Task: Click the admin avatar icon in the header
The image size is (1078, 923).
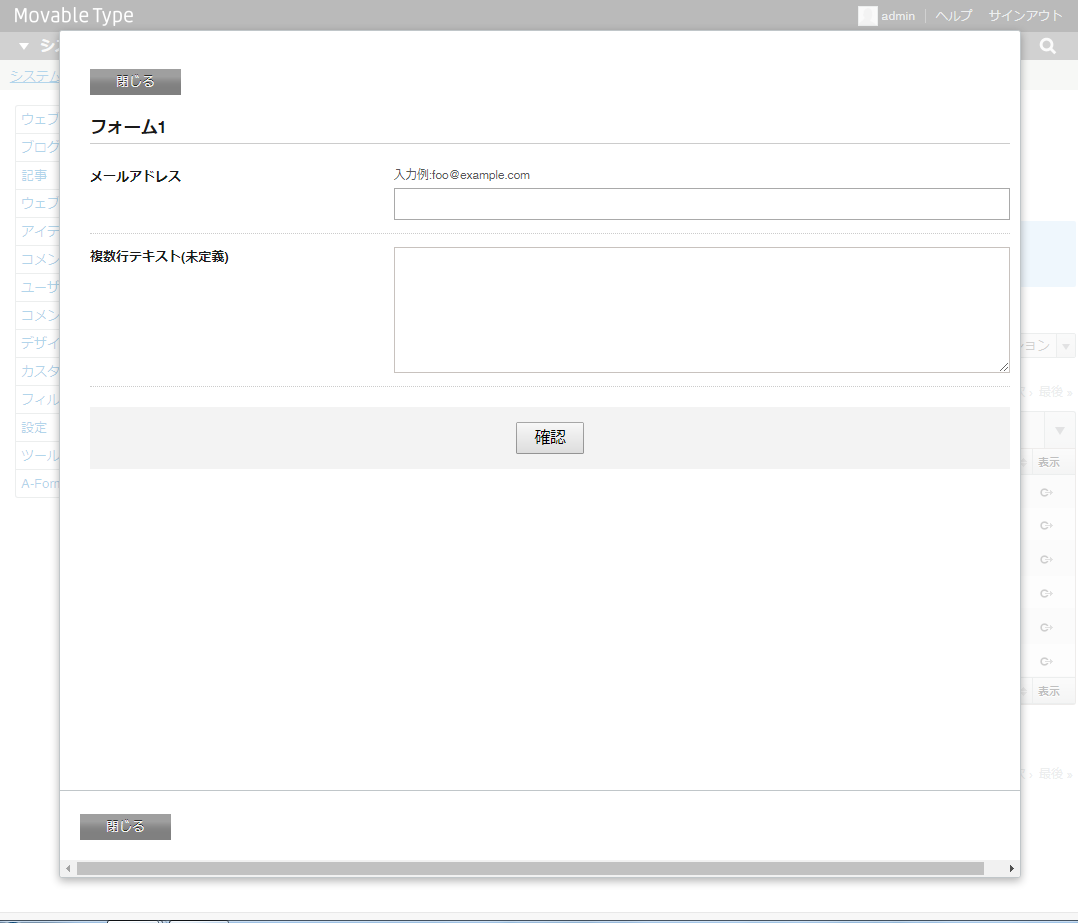Action: coord(867,16)
